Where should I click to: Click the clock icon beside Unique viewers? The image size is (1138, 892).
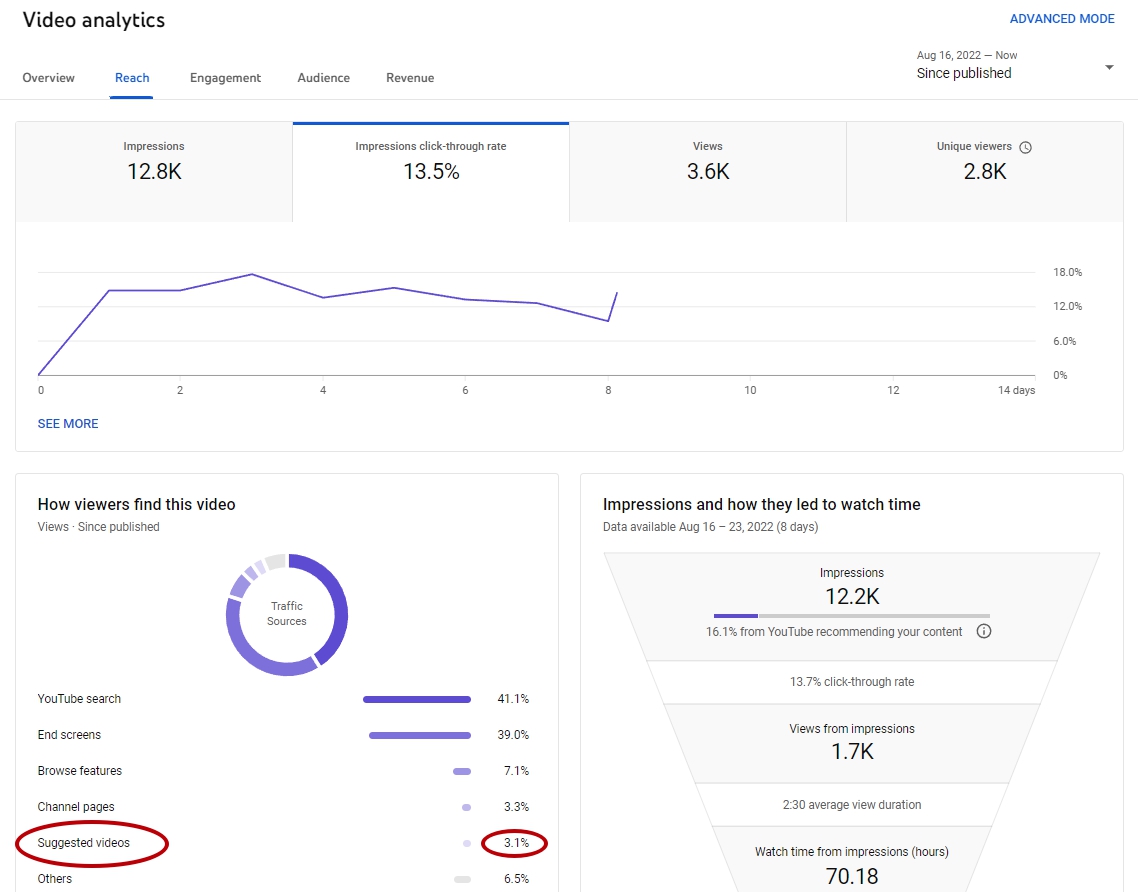tap(1026, 147)
